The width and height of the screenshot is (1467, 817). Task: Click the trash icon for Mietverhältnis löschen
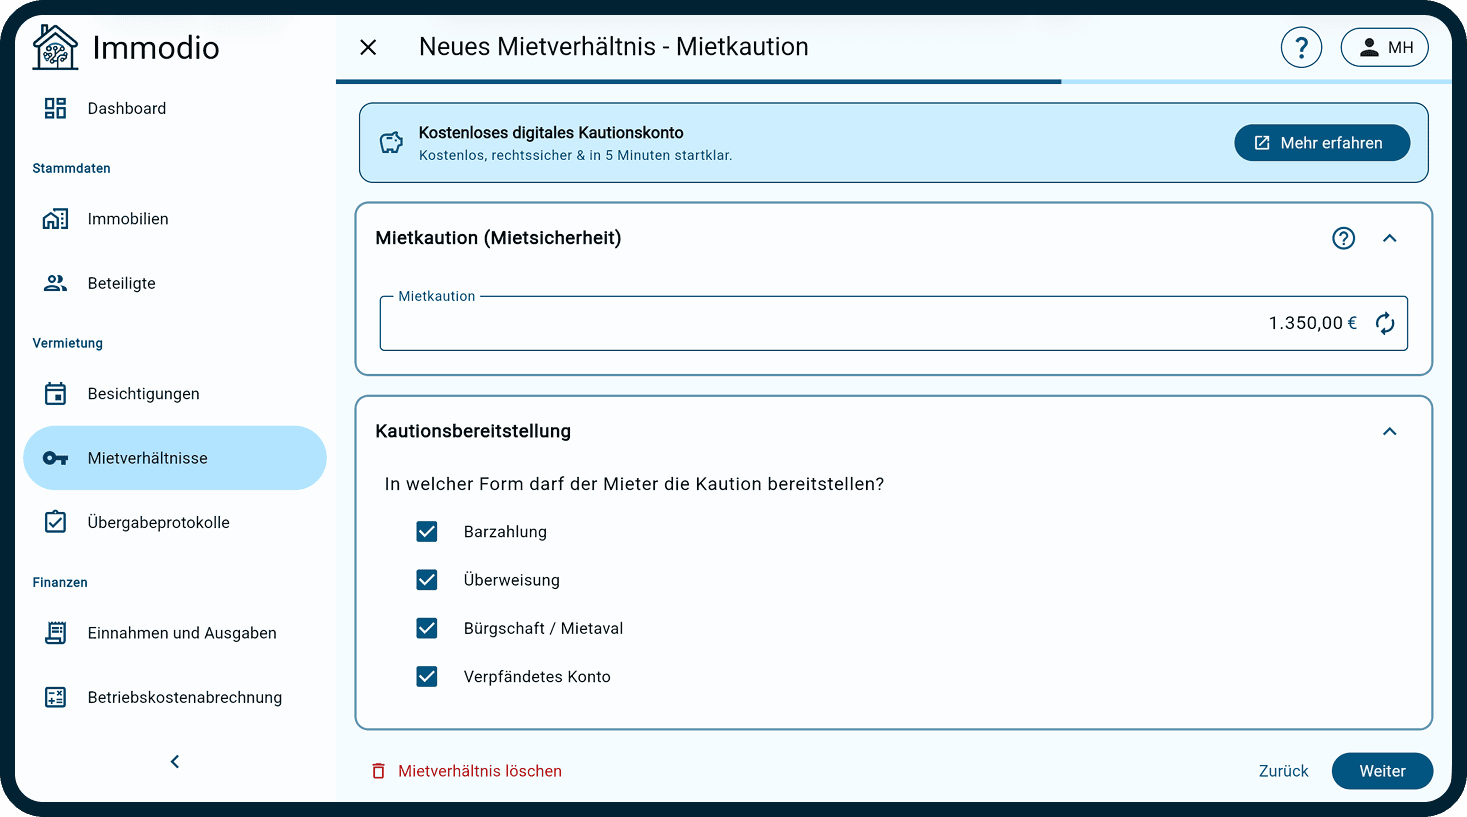pos(378,771)
